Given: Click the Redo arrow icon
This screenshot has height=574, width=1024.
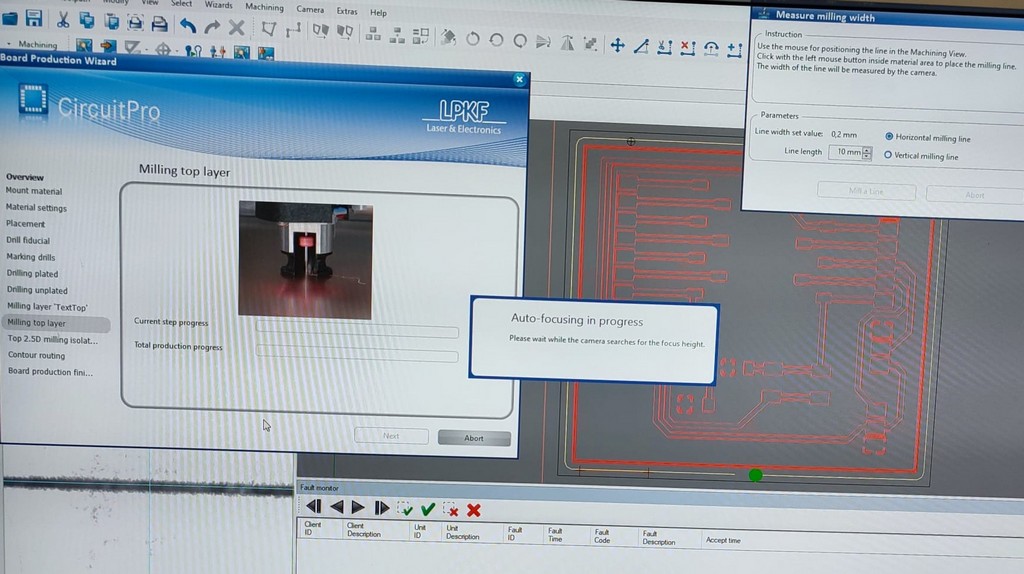Looking at the screenshot, I should tap(212, 27).
